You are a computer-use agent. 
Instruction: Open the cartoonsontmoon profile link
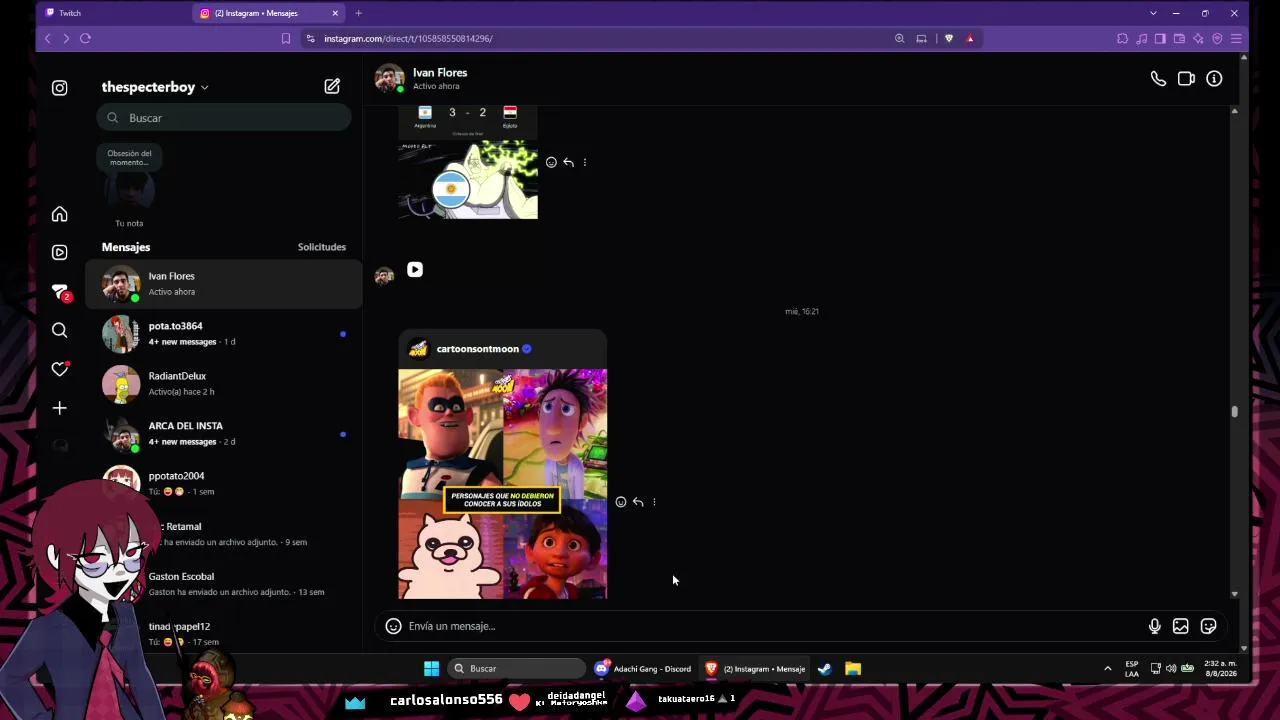(x=478, y=349)
